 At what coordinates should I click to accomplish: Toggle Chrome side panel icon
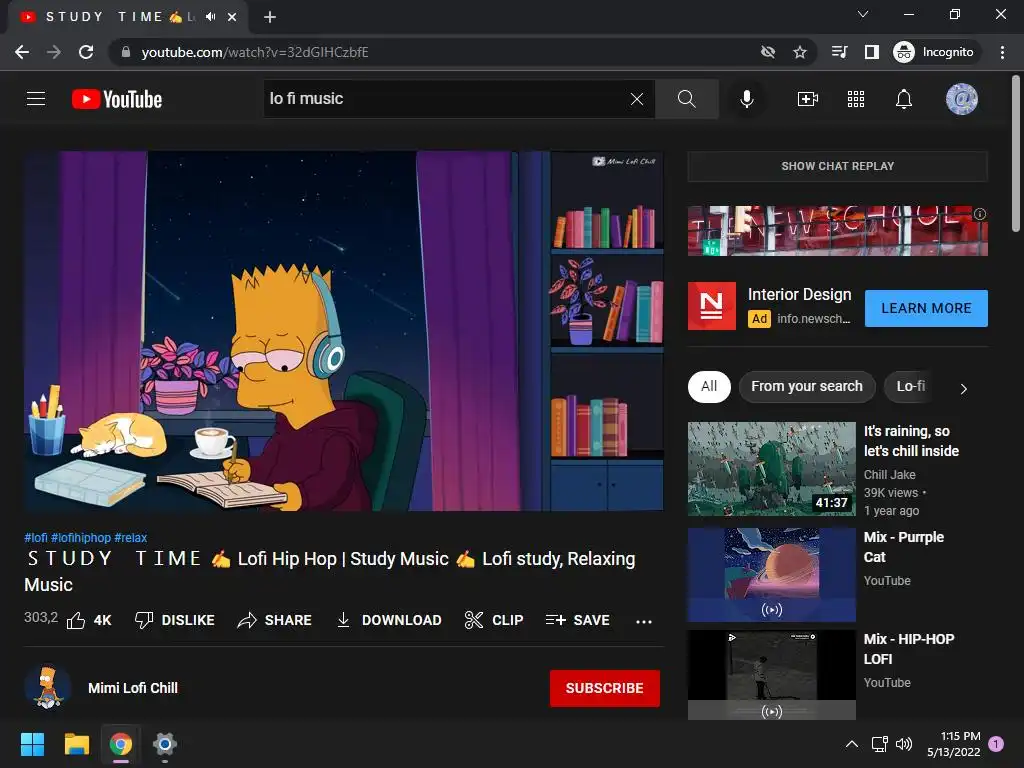point(872,52)
